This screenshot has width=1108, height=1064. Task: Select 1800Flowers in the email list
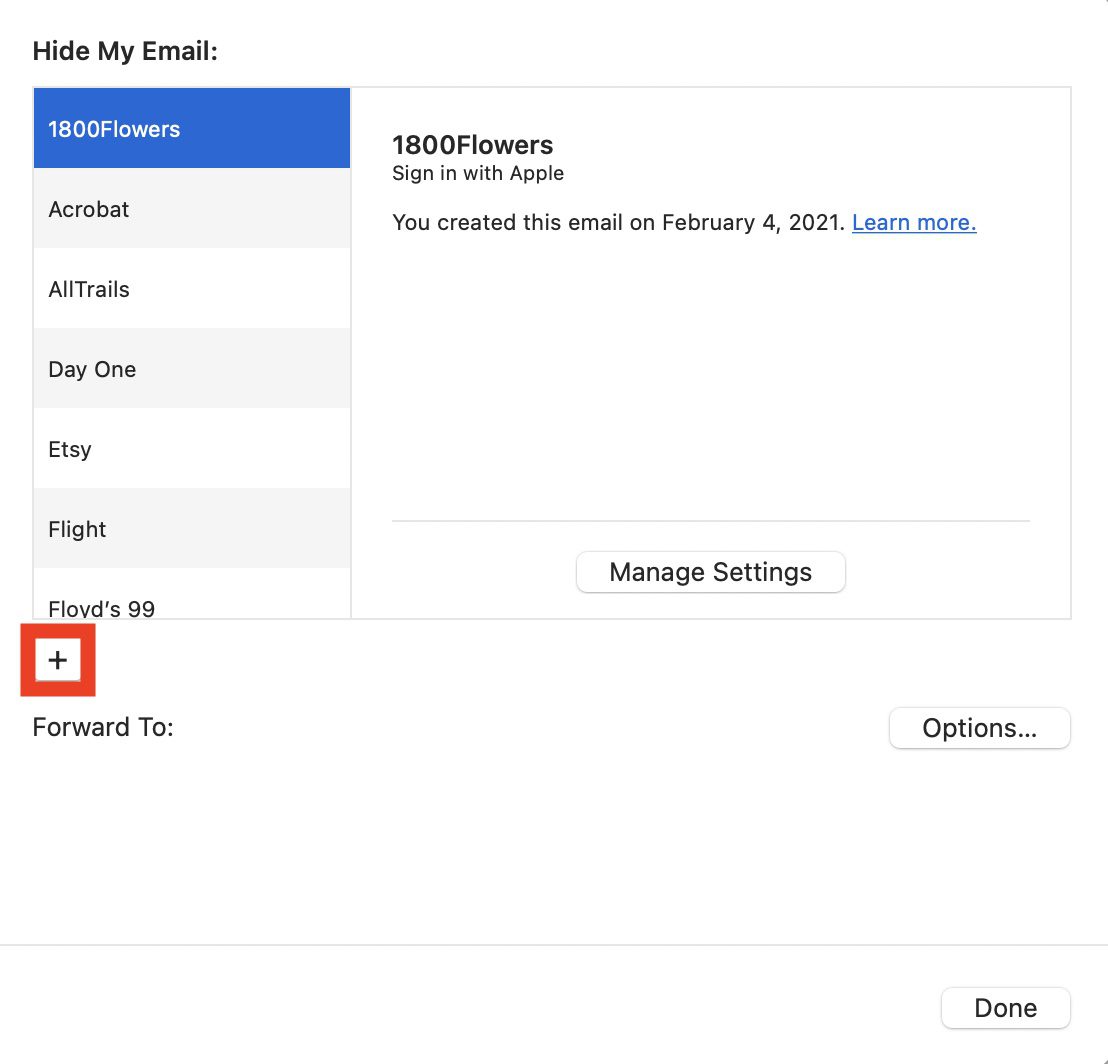coord(191,129)
